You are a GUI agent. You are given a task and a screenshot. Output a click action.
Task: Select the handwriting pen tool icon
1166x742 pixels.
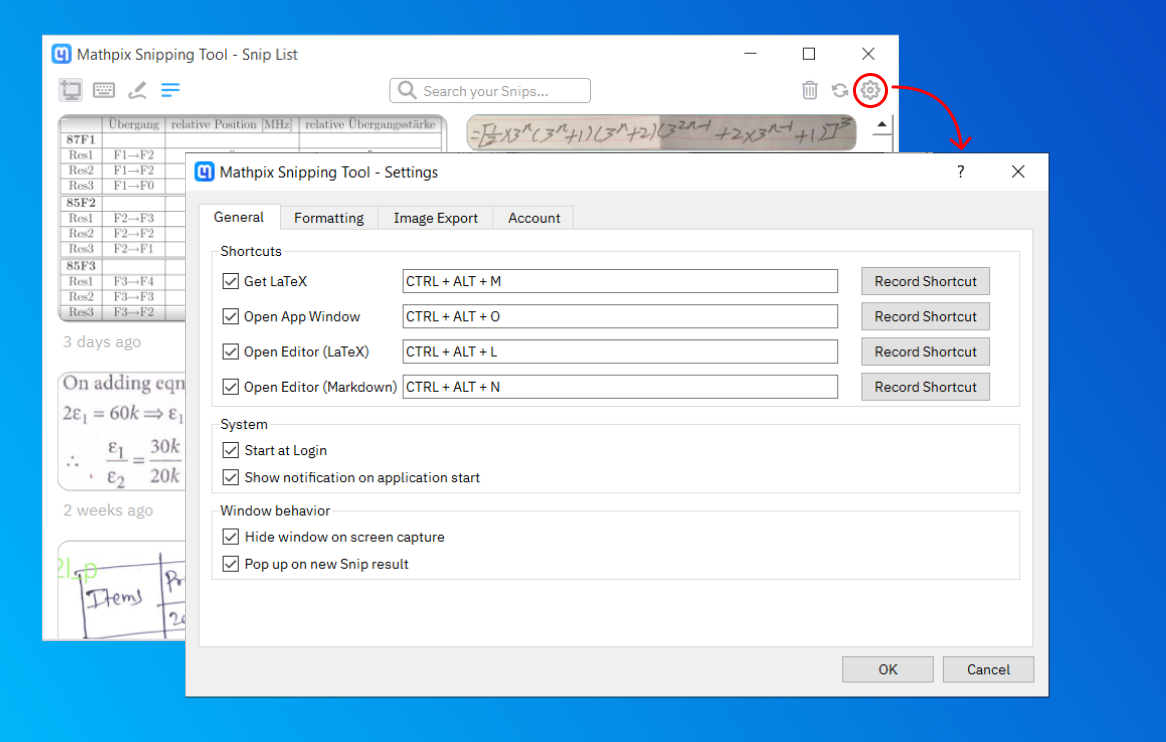137,90
